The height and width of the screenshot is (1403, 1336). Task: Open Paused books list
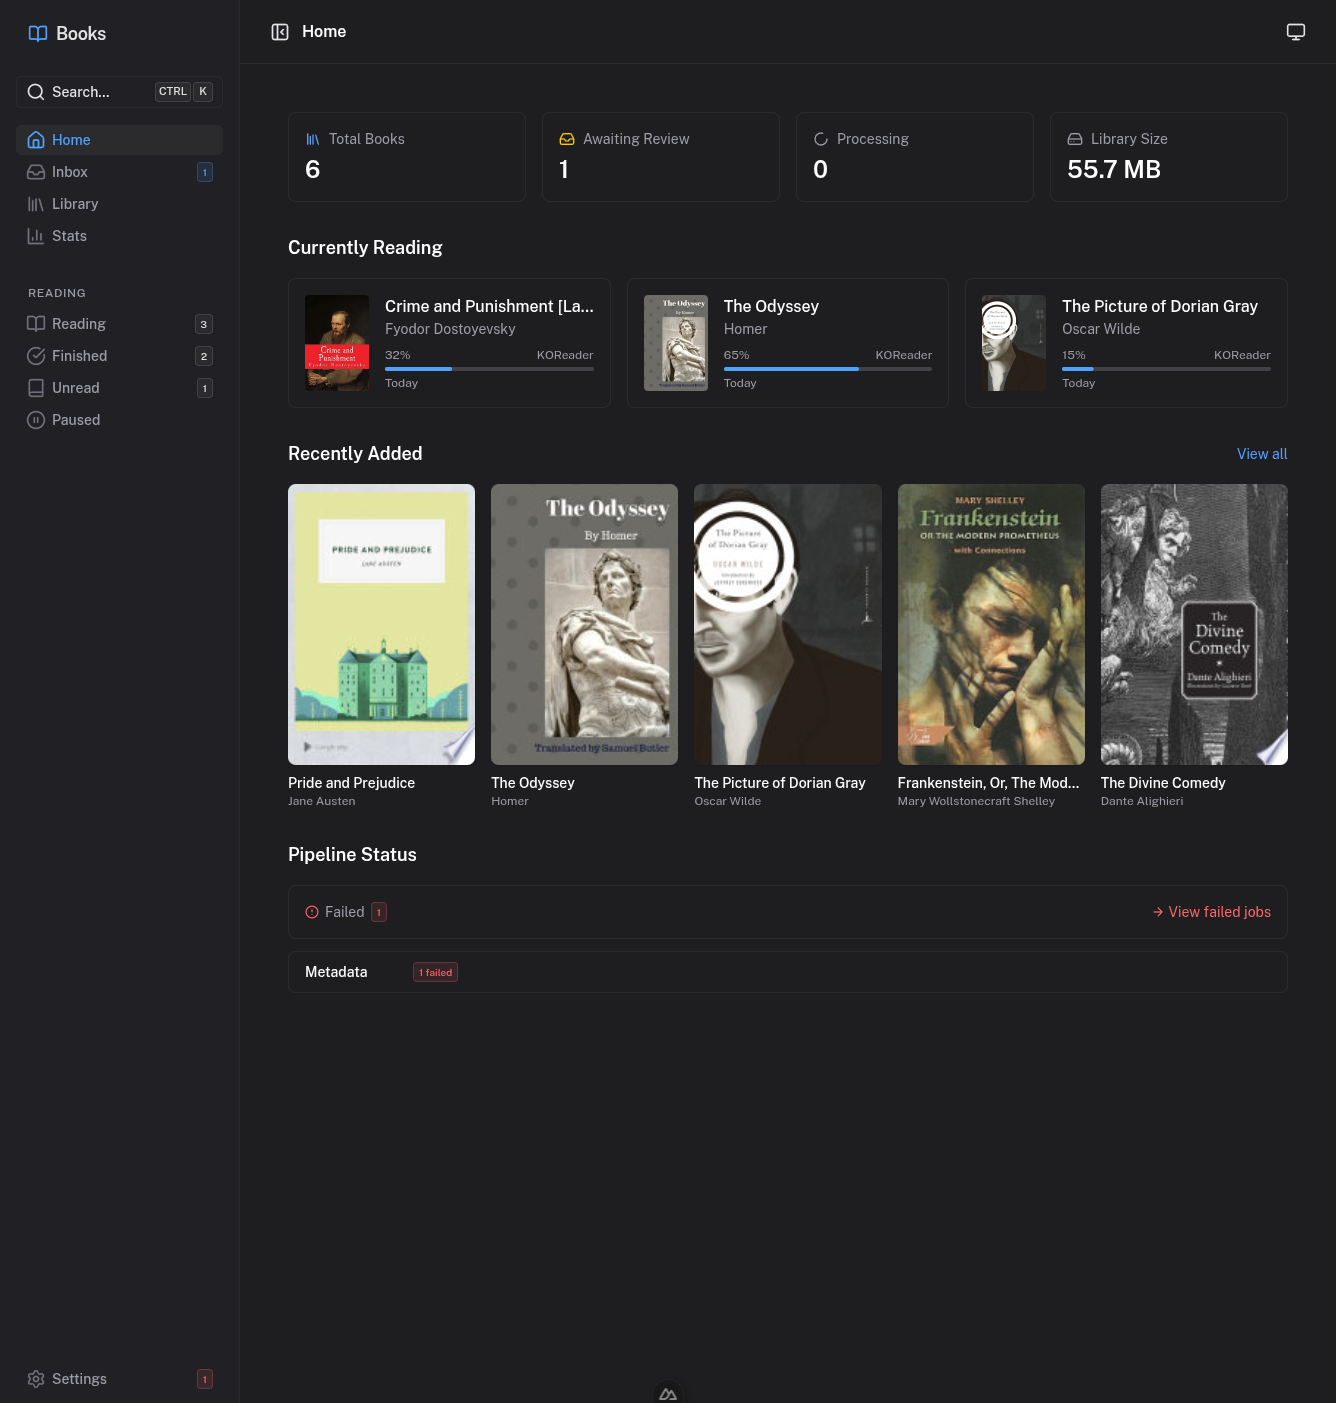[x=76, y=420]
